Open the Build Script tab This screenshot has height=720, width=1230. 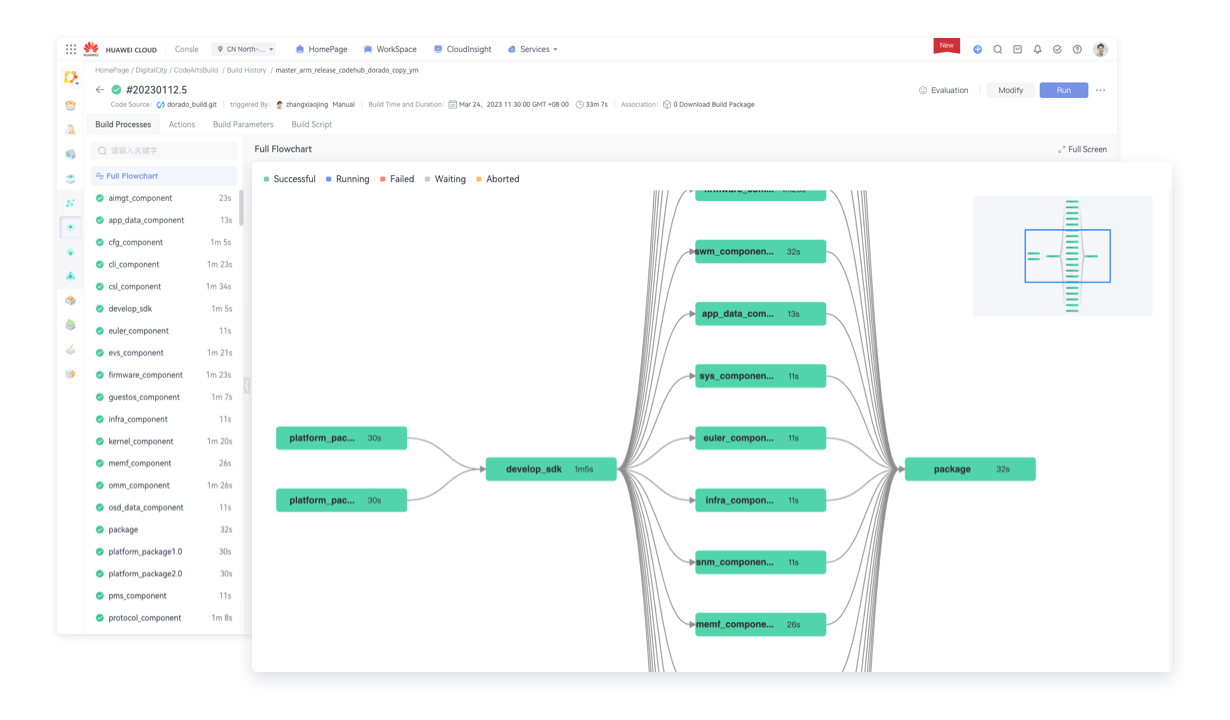pos(311,125)
